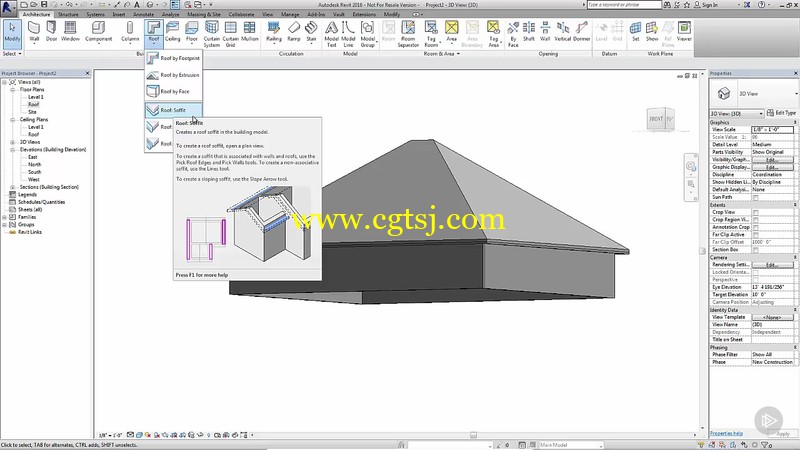The image size is (800, 450).
Task: Activate the Room Separator tool
Action: click(408, 34)
